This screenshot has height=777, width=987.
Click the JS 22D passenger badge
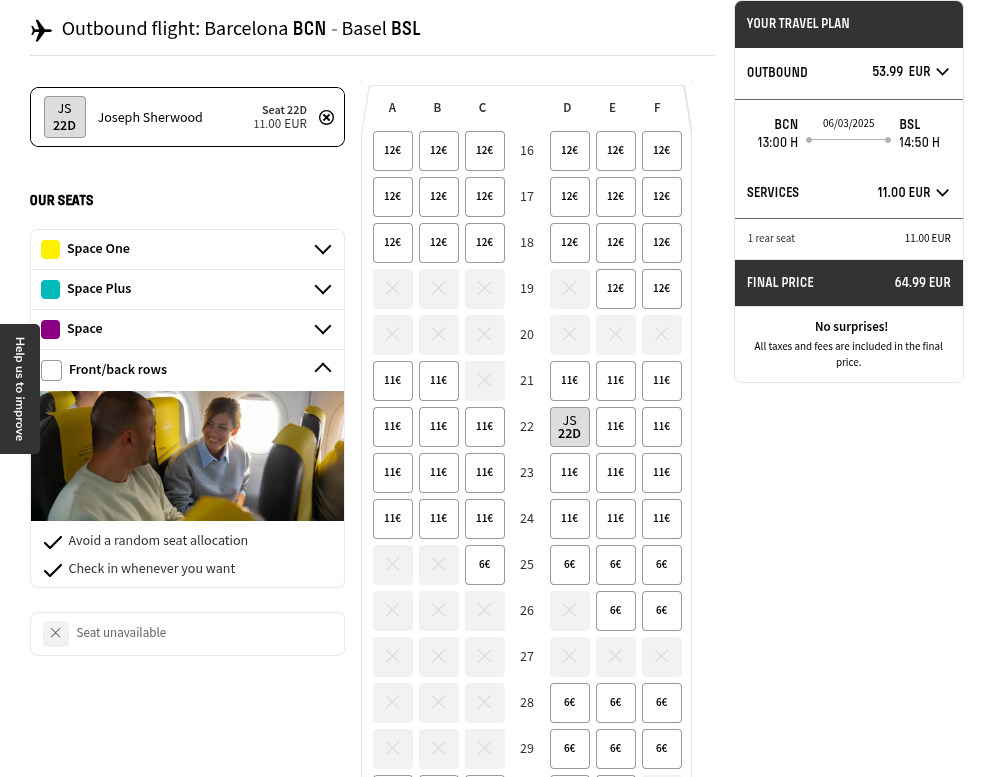tap(65, 117)
